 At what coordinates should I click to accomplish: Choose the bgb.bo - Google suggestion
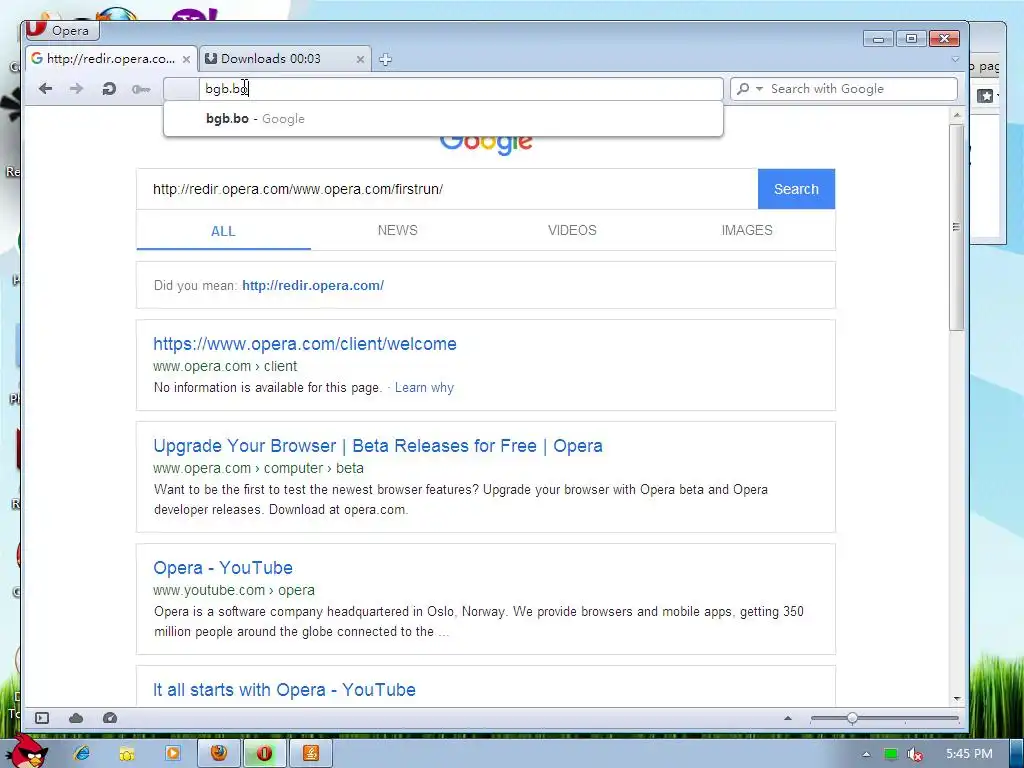tap(443, 119)
